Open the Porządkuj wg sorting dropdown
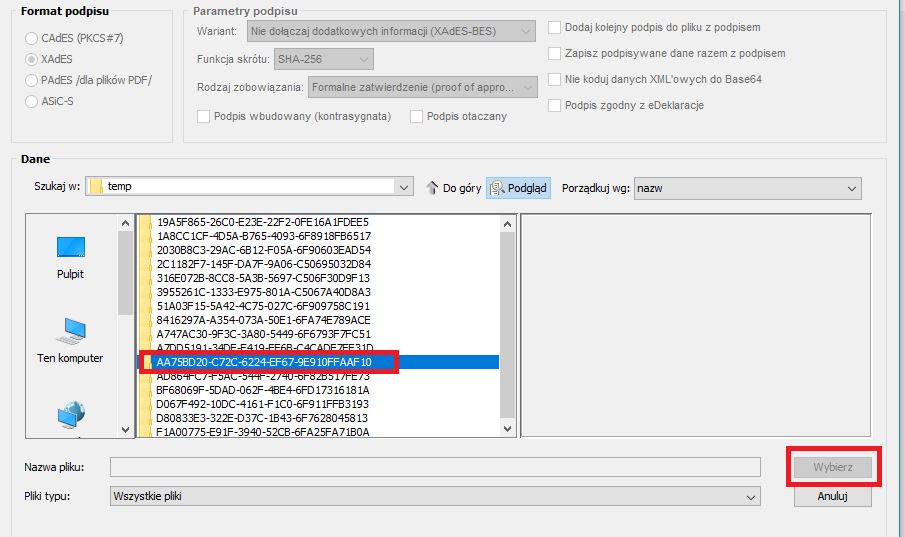 point(852,188)
